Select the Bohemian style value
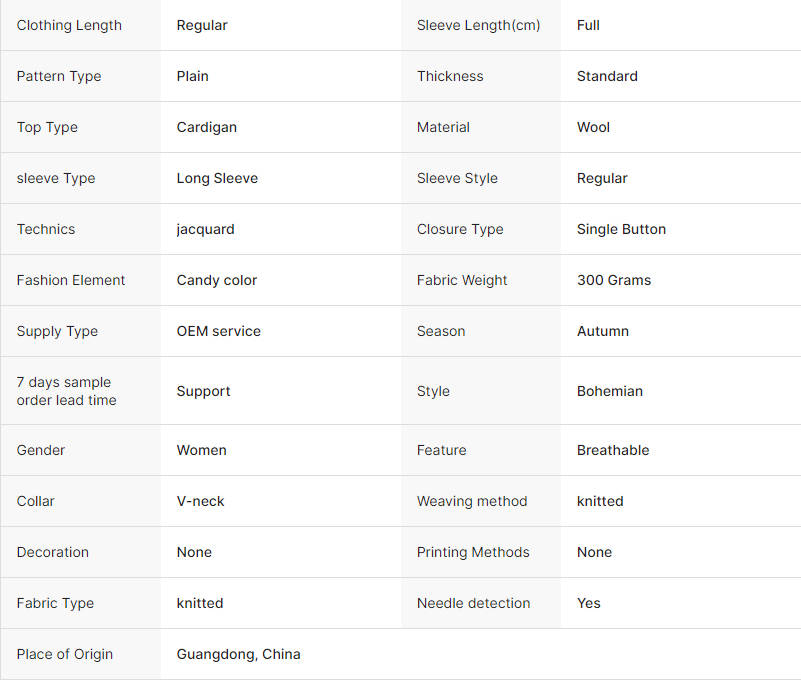The image size is (801, 680). [609, 391]
